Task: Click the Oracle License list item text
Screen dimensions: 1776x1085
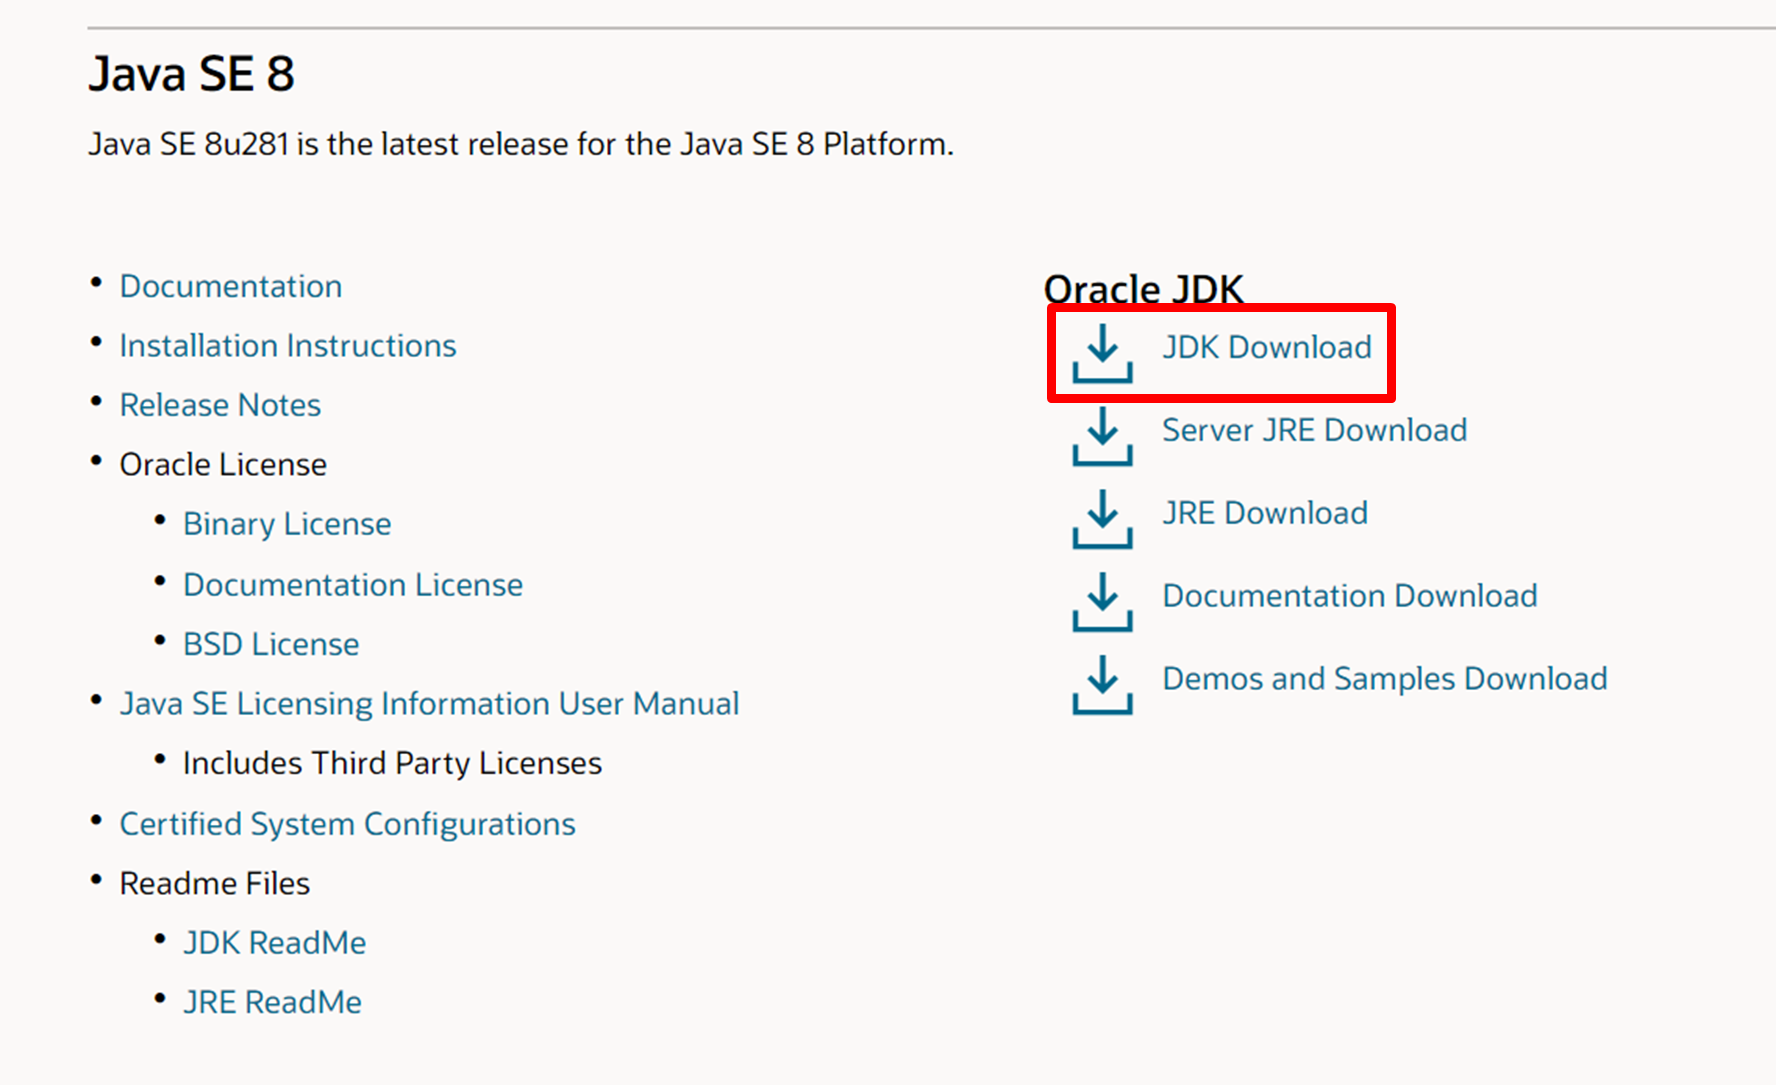Action: click(223, 465)
